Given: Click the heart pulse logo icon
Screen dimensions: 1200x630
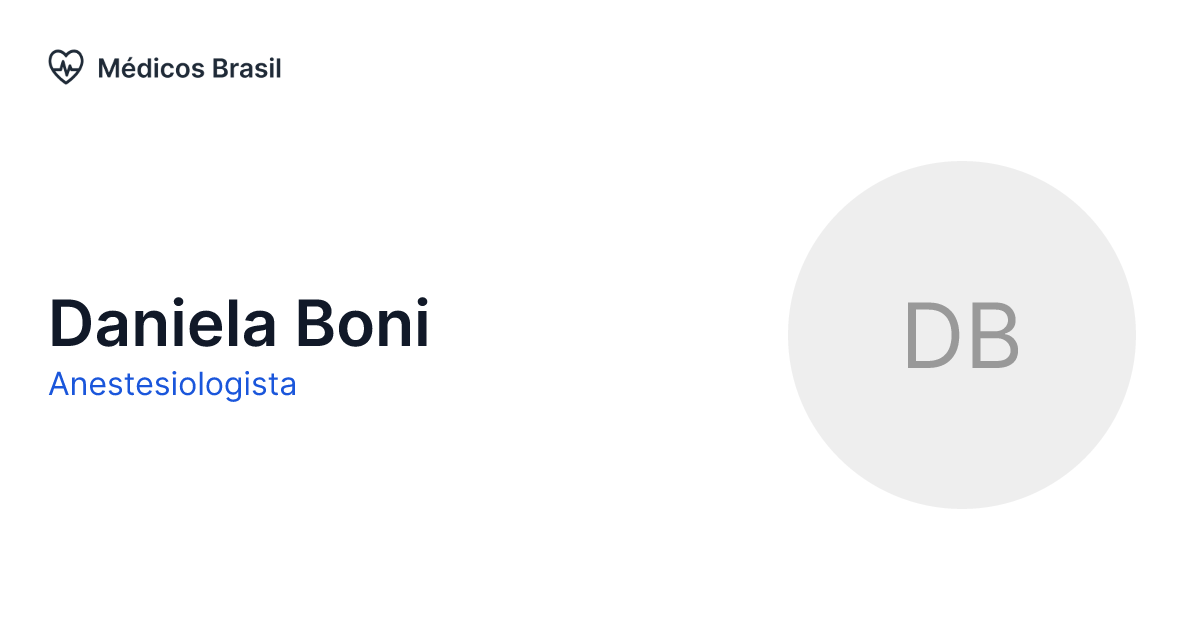Looking at the screenshot, I should pyautogui.click(x=65, y=68).
